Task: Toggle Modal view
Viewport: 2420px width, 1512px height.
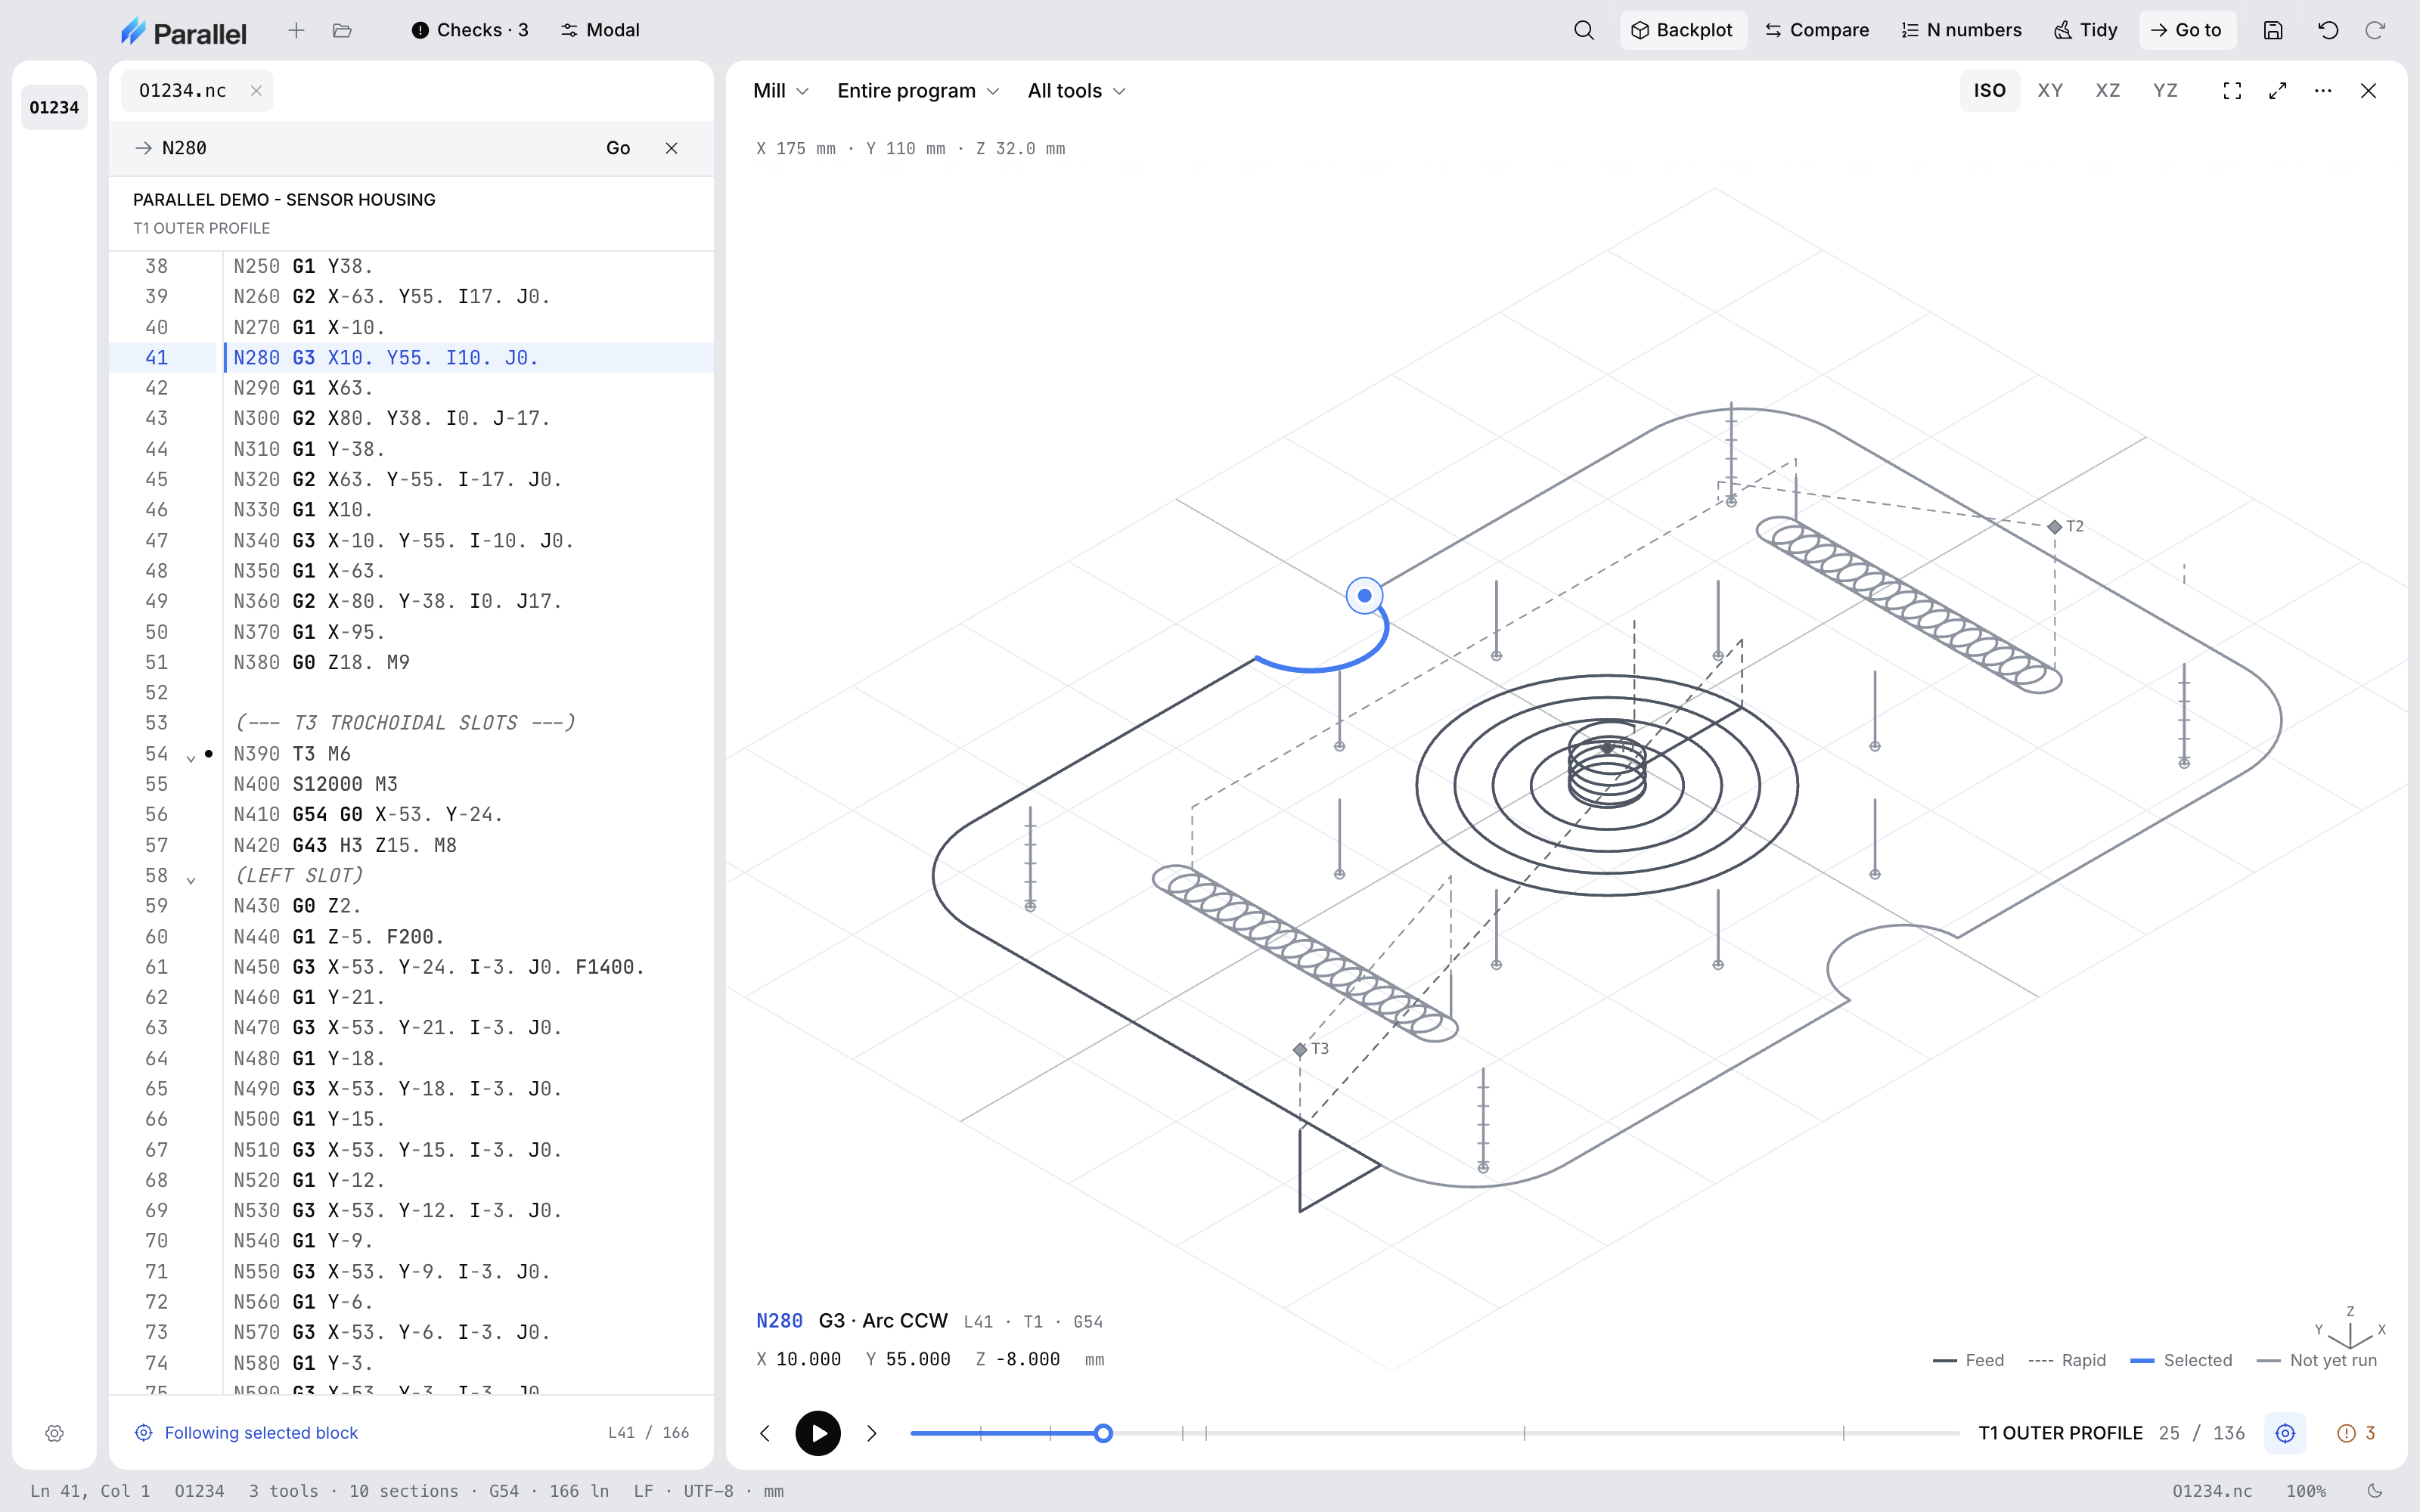Action: pos(600,30)
